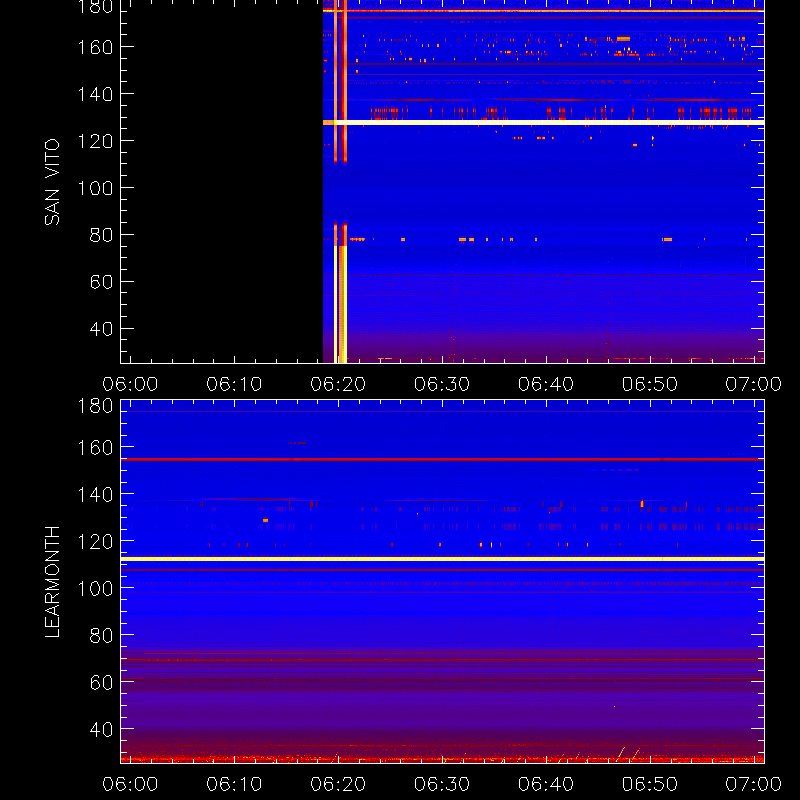Pick the 100 tick label on Learmonth axis
800x800 pixels.
point(95,588)
